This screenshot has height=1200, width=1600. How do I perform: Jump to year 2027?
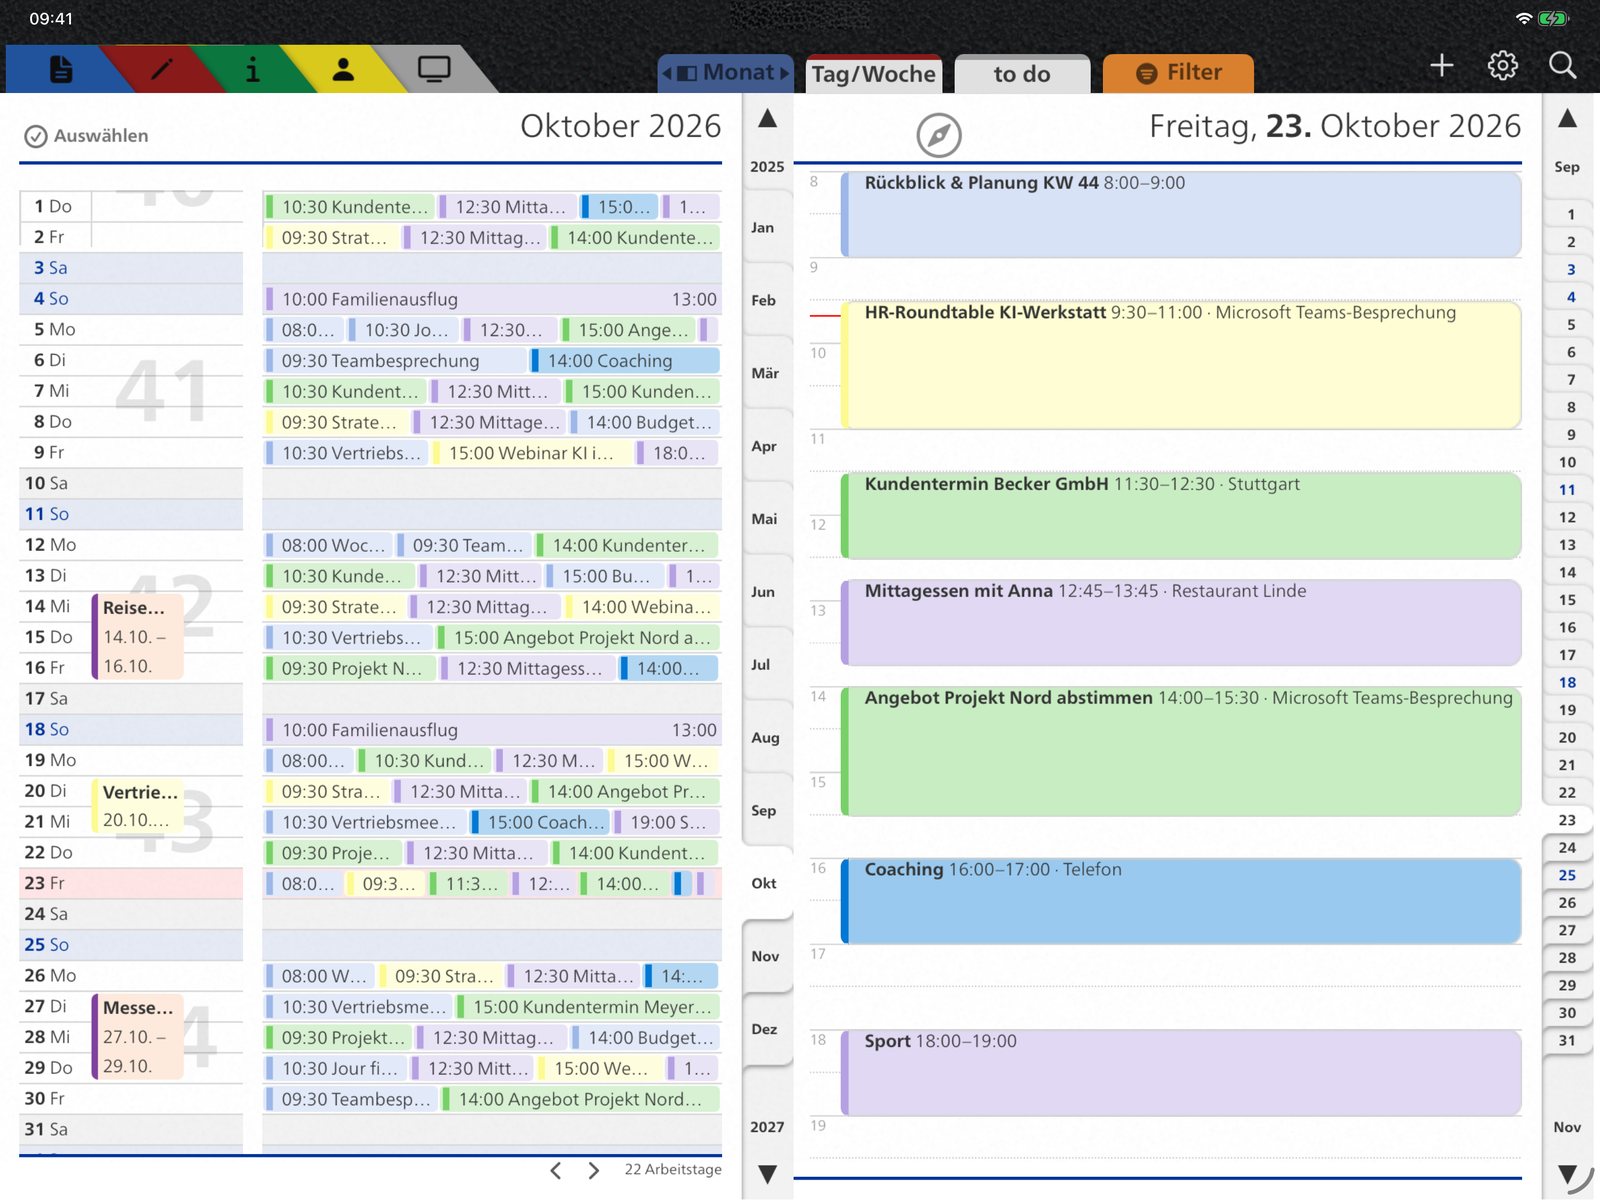[x=767, y=1127]
